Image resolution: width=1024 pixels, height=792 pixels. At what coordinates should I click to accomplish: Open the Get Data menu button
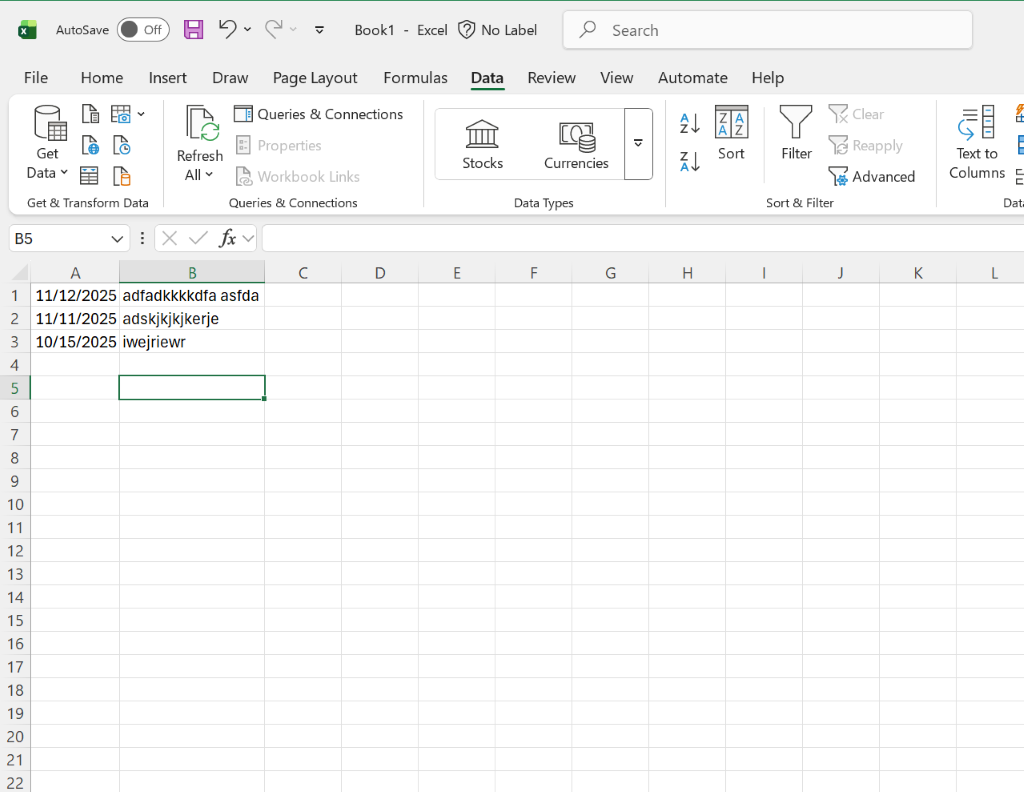pos(48,142)
